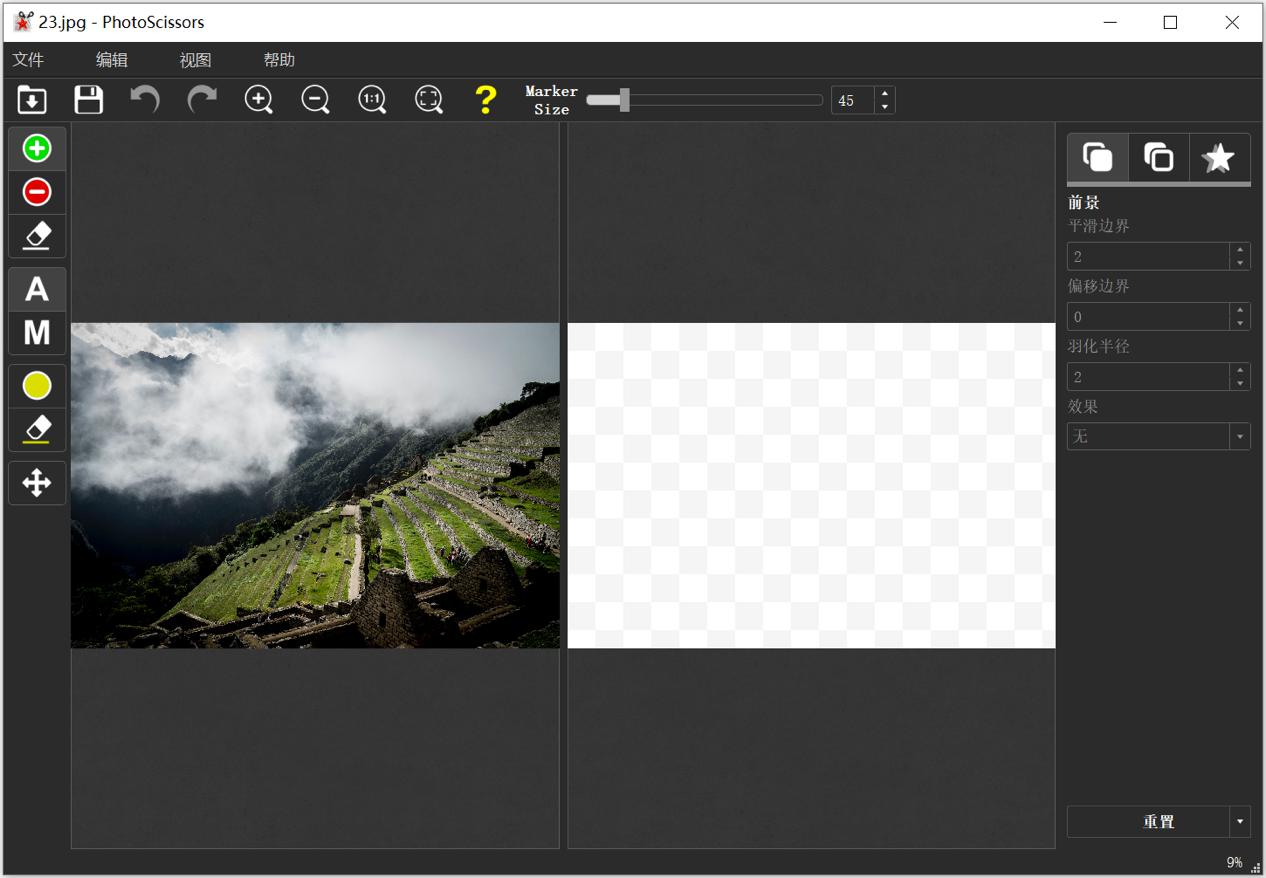Open the 效果 dropdown list
This screenshot has height=878, width=1266.
(1240, 437)
